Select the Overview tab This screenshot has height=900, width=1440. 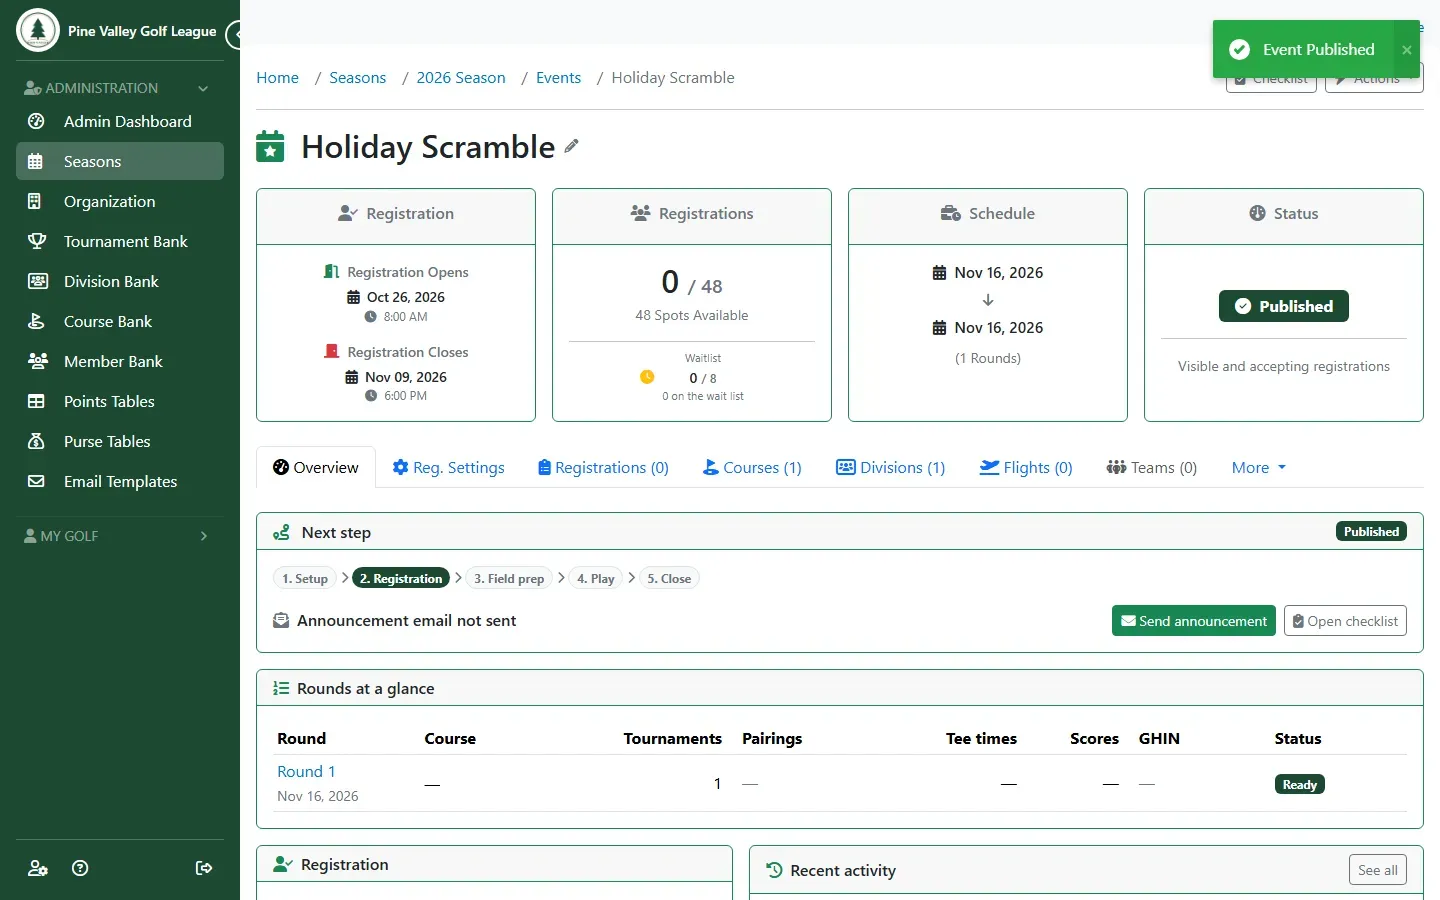316,467
